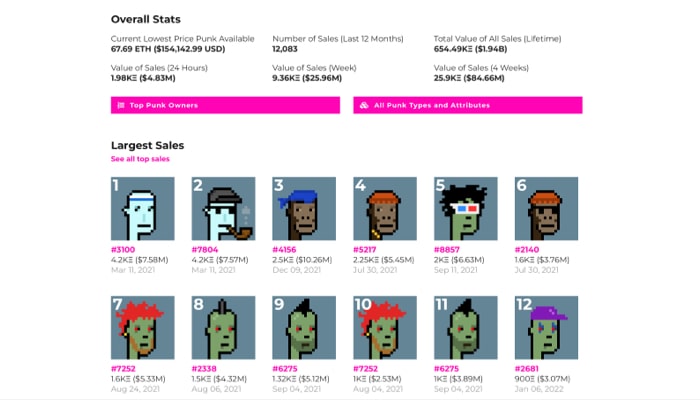Follow the See all top sales link

click(140, 159)
